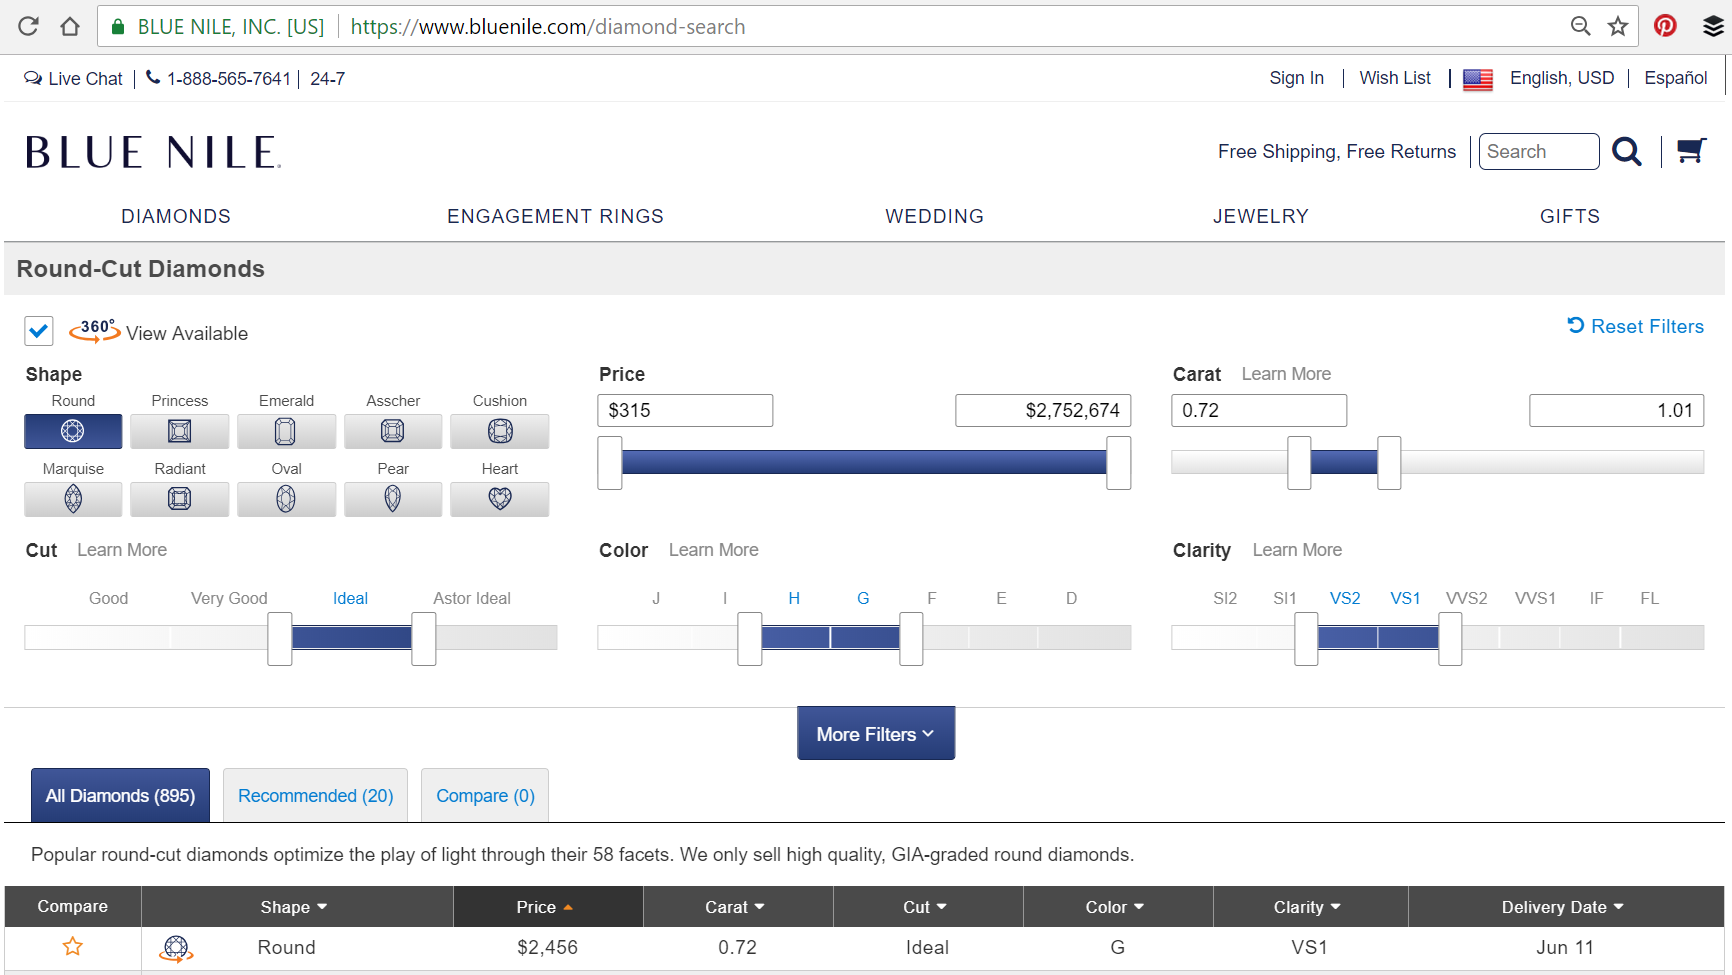The image size is (1732, 975).
Task: Click the price slider maximum handle
Action: pos(1119,463)
